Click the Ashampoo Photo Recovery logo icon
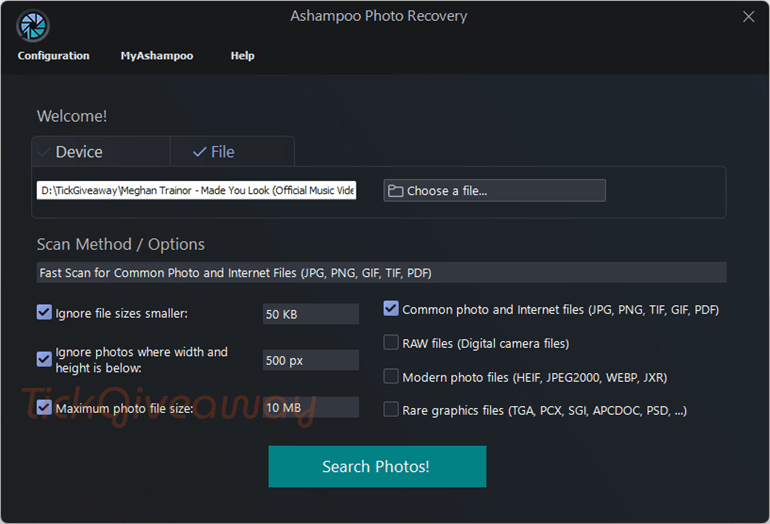This screenshot has width=770, height=524. [x=32, y=26]
